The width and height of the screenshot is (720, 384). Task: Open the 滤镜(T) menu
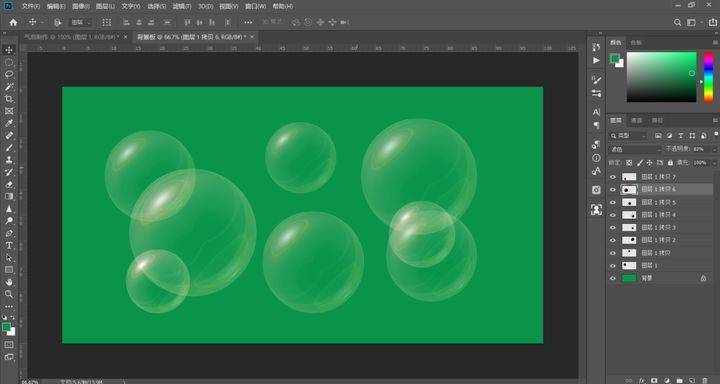pyautogui.click(x=182, y=6)
